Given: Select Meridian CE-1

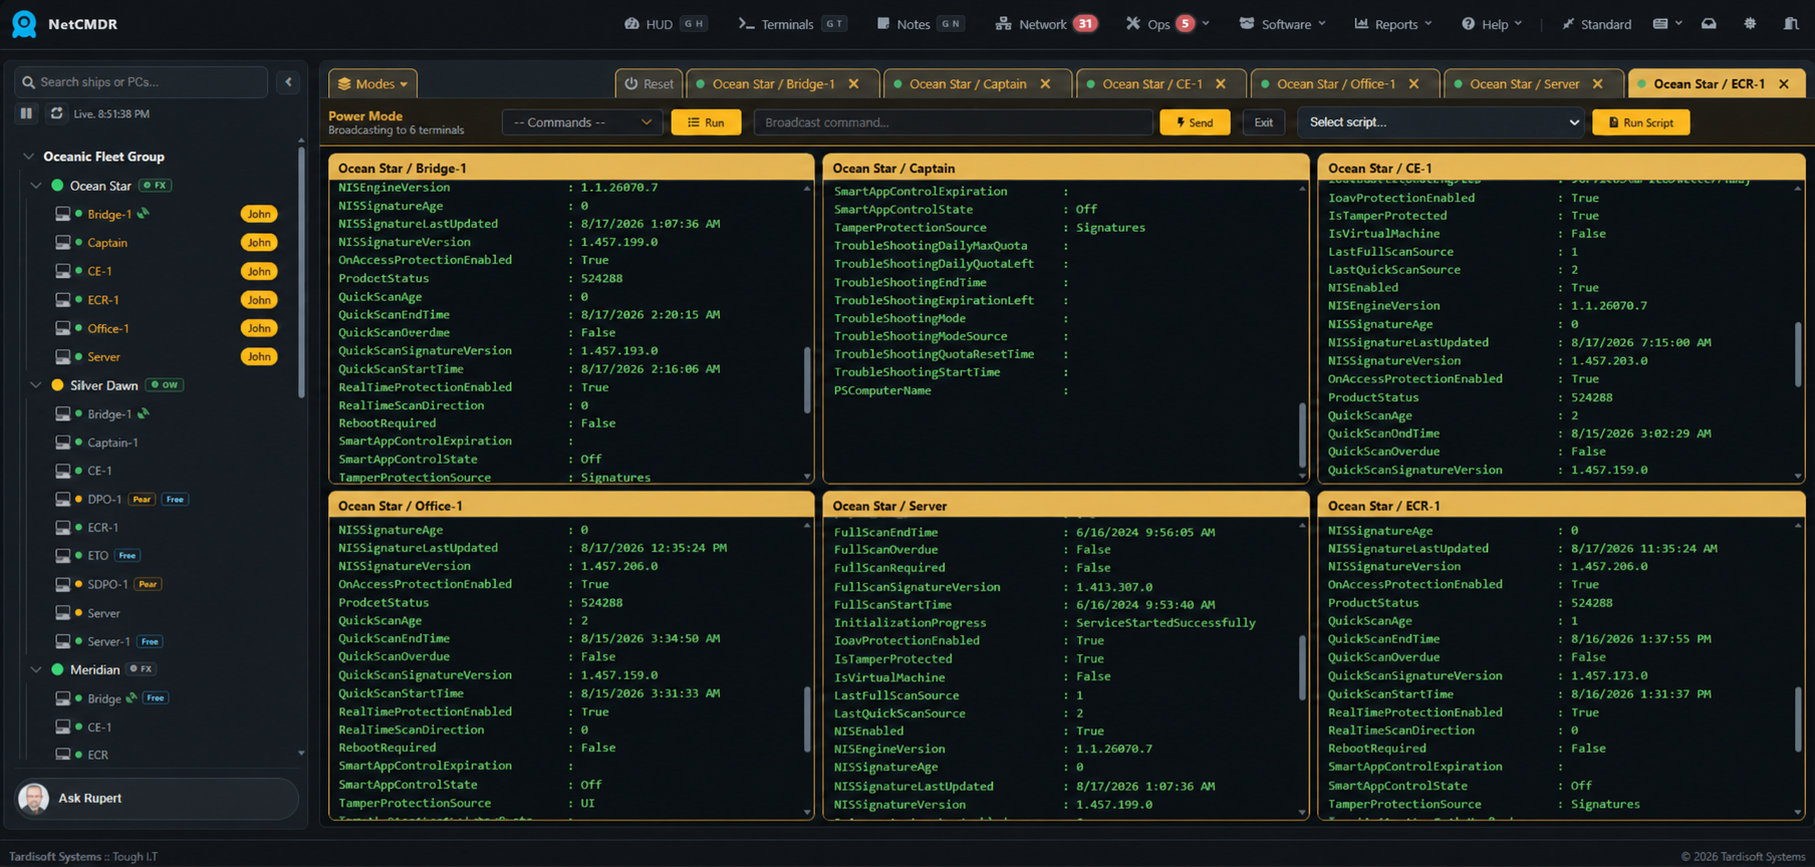Looking at the screenshot, I should 99,727.
